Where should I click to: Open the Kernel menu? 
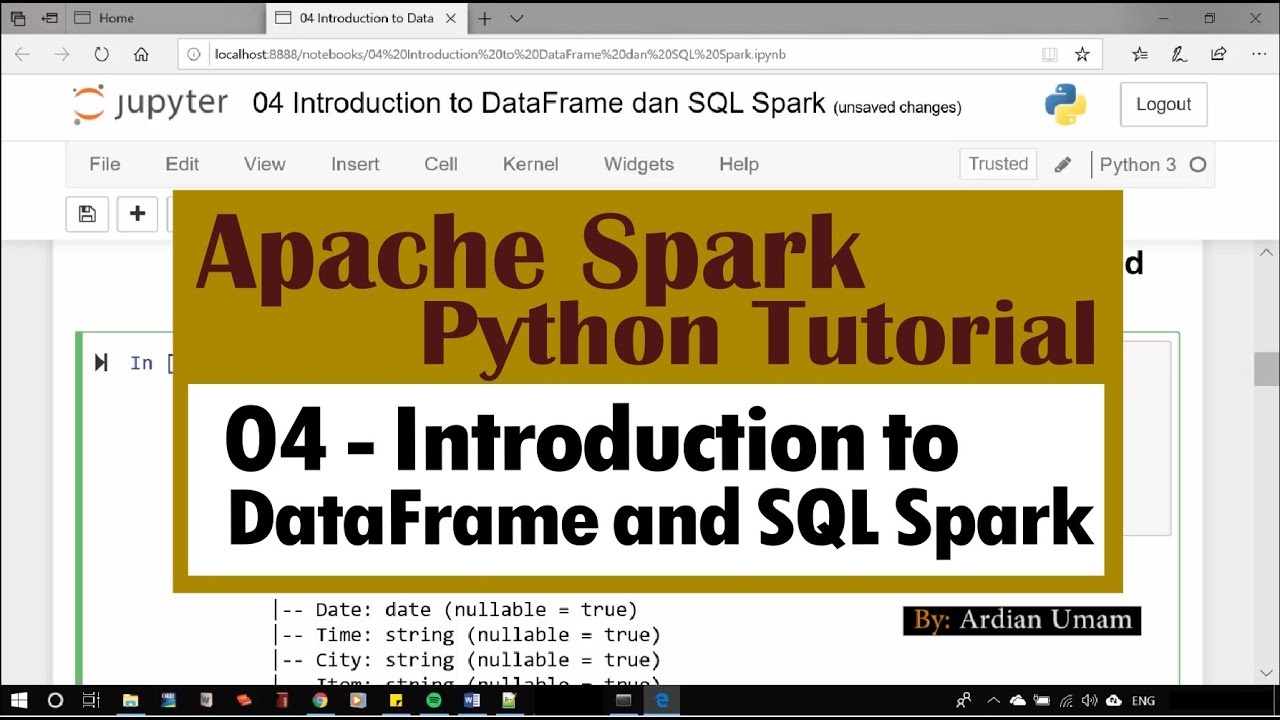tap(530, 165)
